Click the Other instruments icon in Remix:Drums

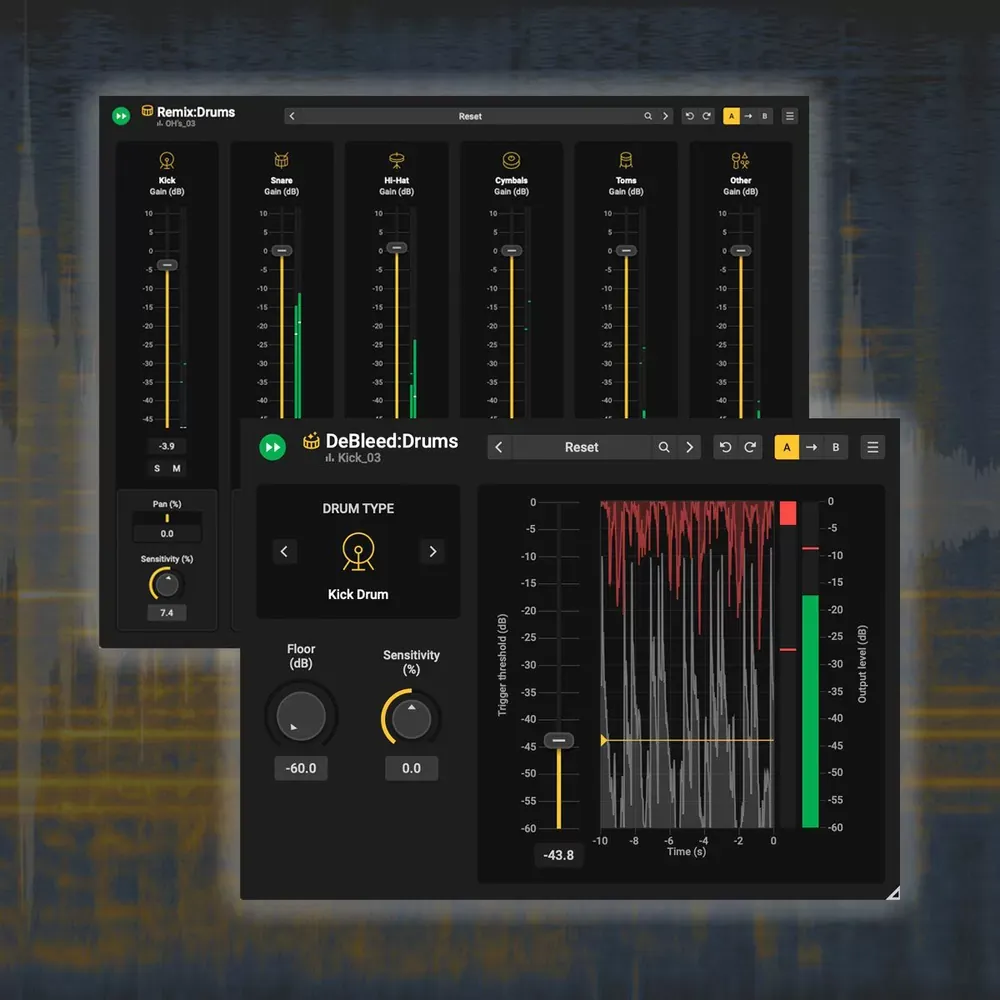tap(740, 160)
